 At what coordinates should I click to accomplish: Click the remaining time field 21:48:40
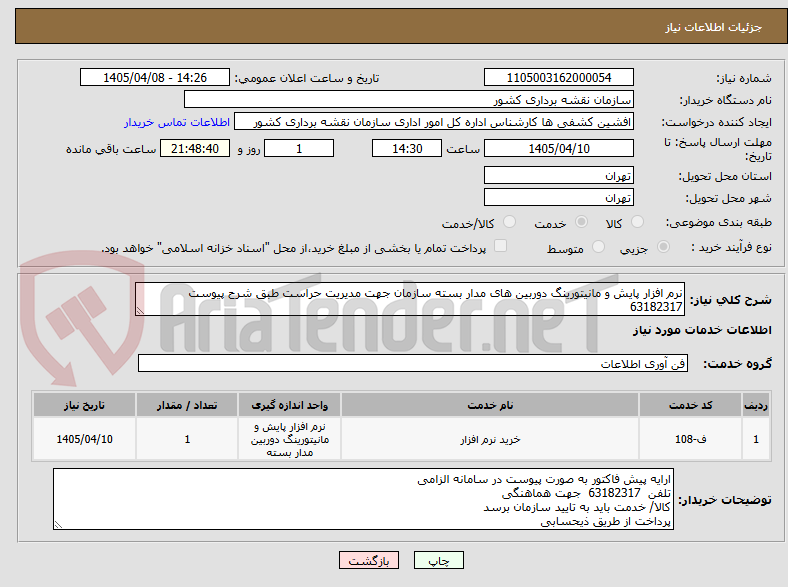coord(195,148)
